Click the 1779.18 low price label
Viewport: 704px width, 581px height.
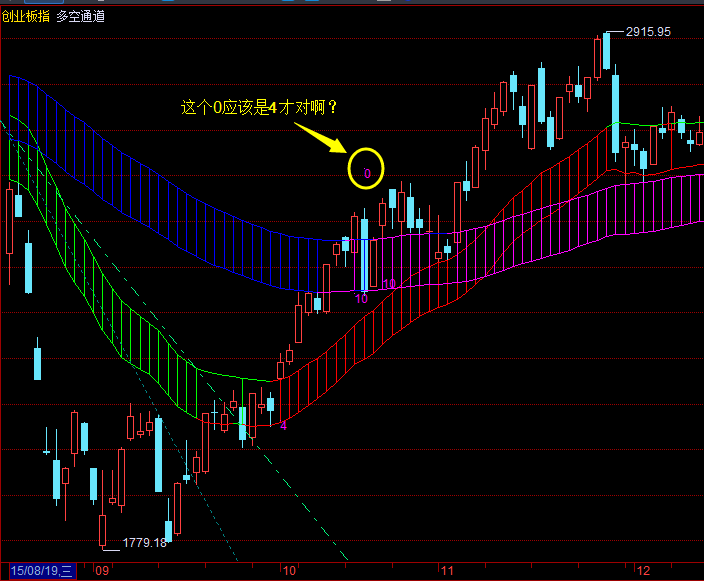pos(144,543)
